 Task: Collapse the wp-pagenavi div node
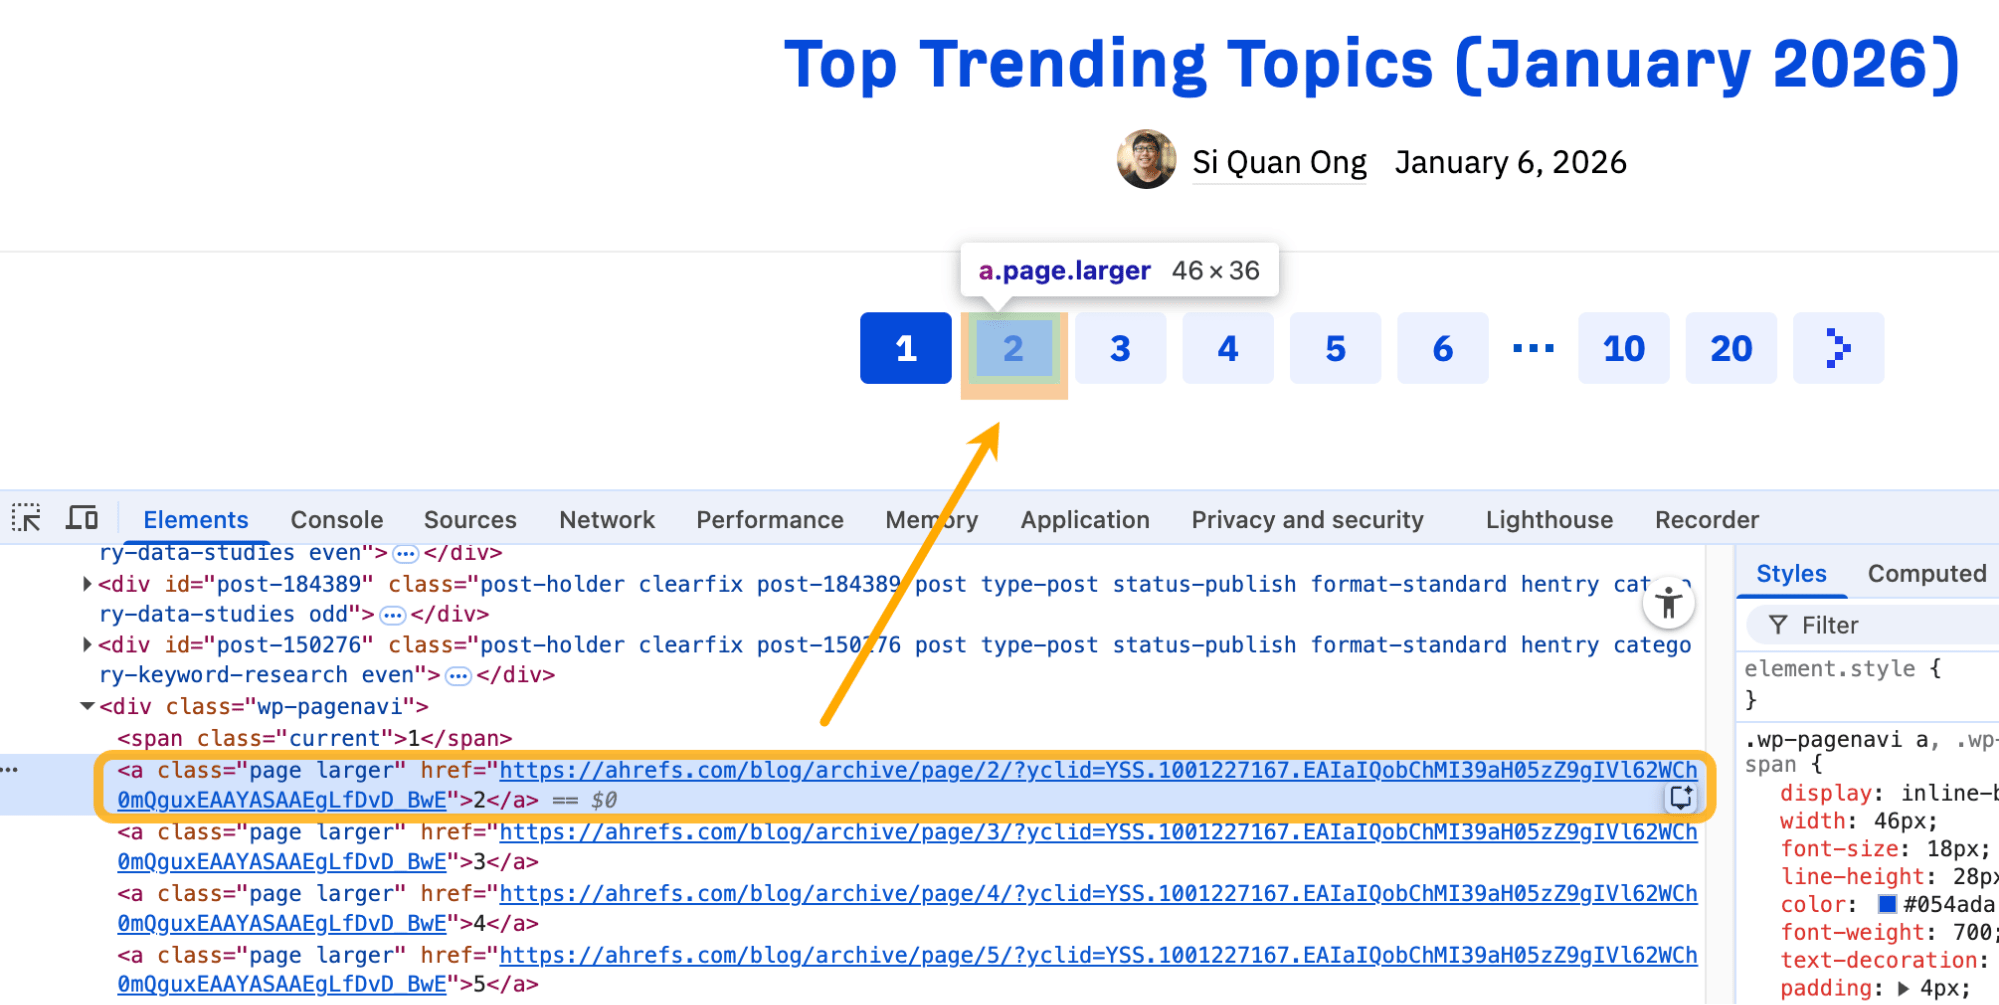(x=87, y=707)
